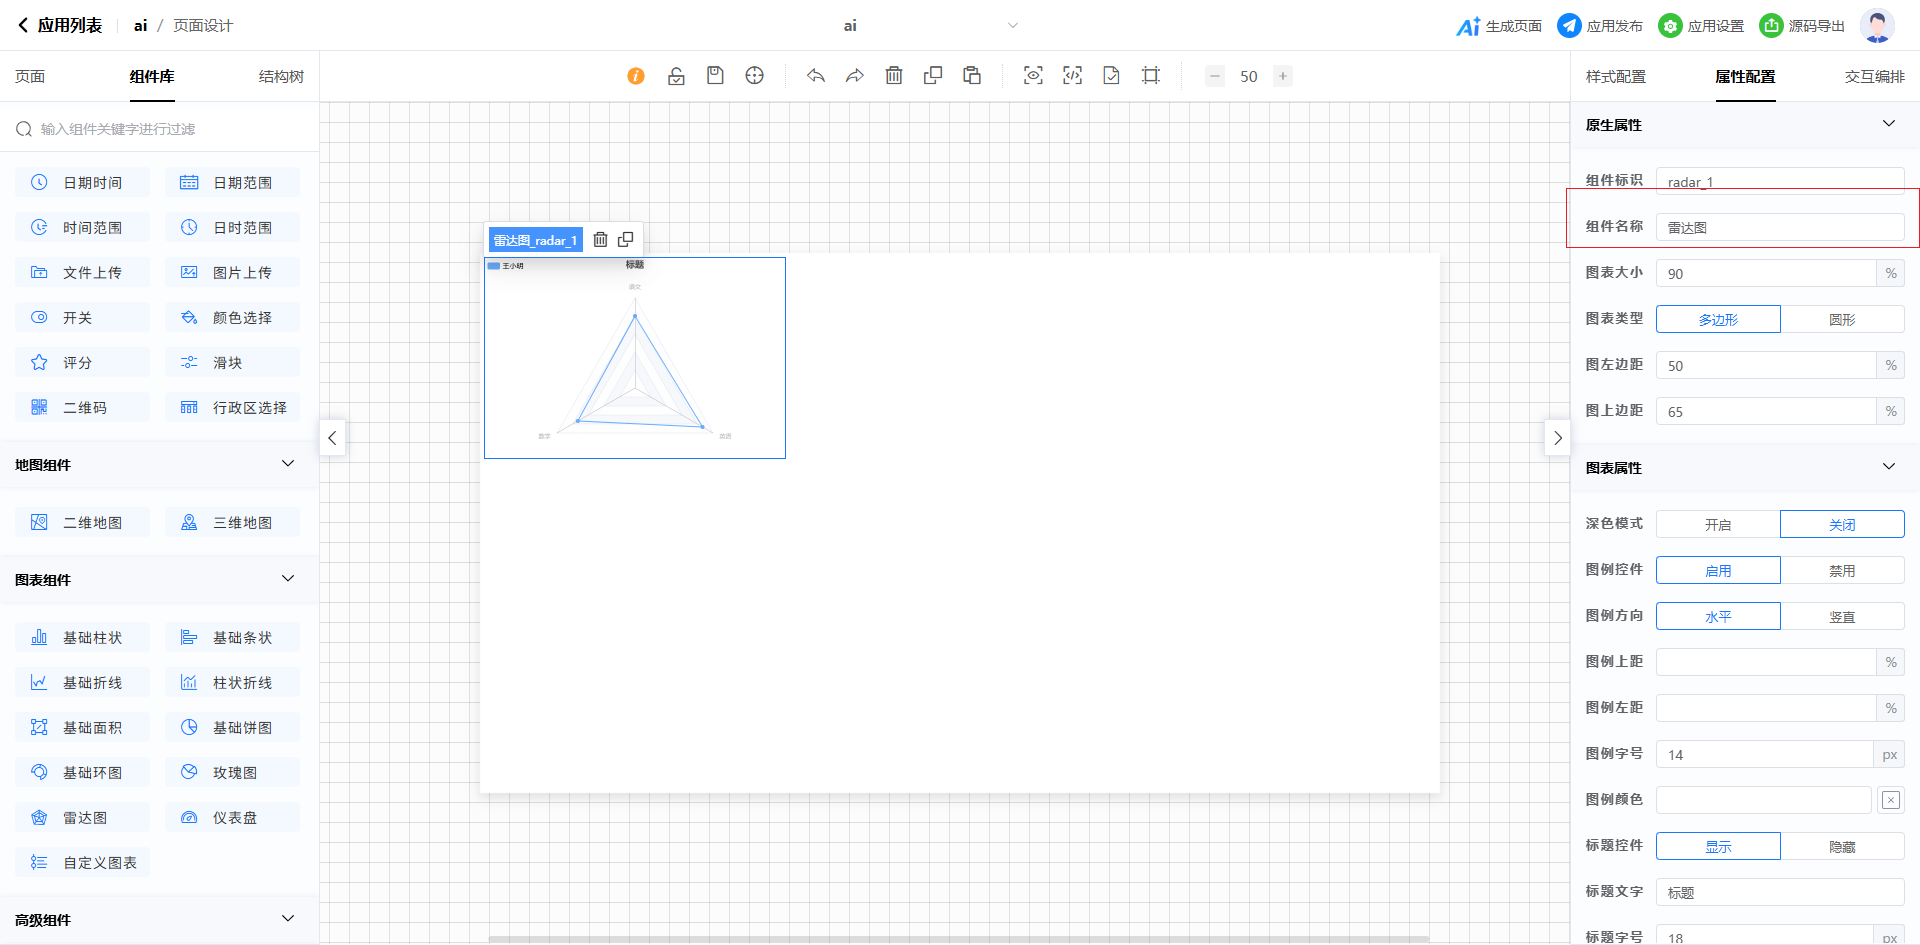The image size is (1920, 945).
Task: Click the 源码导出 button
Action: 1802,26
